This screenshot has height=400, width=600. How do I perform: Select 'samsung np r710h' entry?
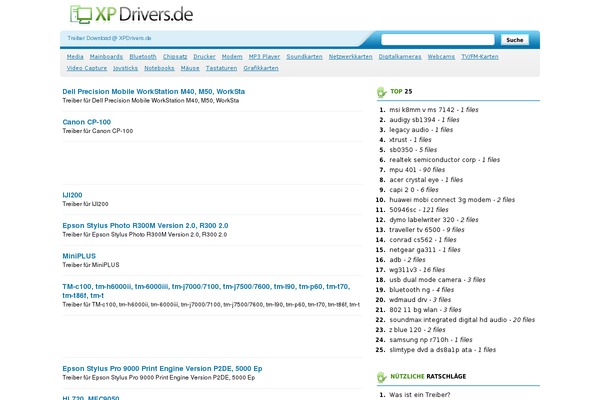click(419, 340)
